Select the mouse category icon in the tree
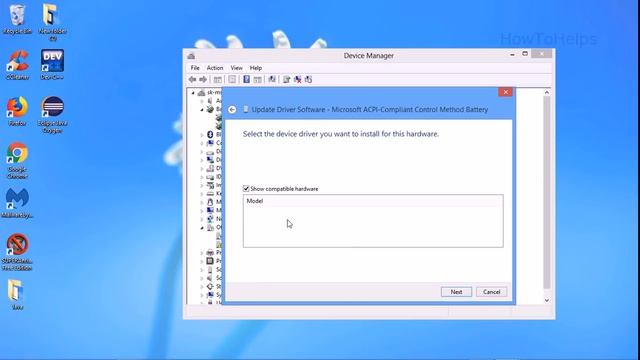640x360 pixels. point(210,202)
